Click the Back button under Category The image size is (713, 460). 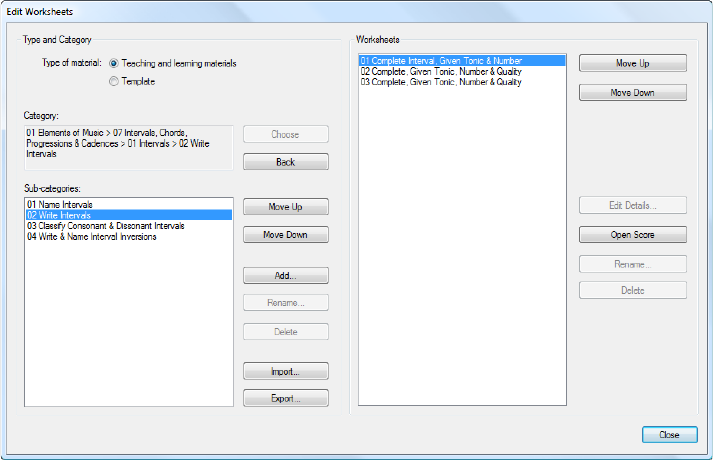pyautogui.click(x=286, y=162)
